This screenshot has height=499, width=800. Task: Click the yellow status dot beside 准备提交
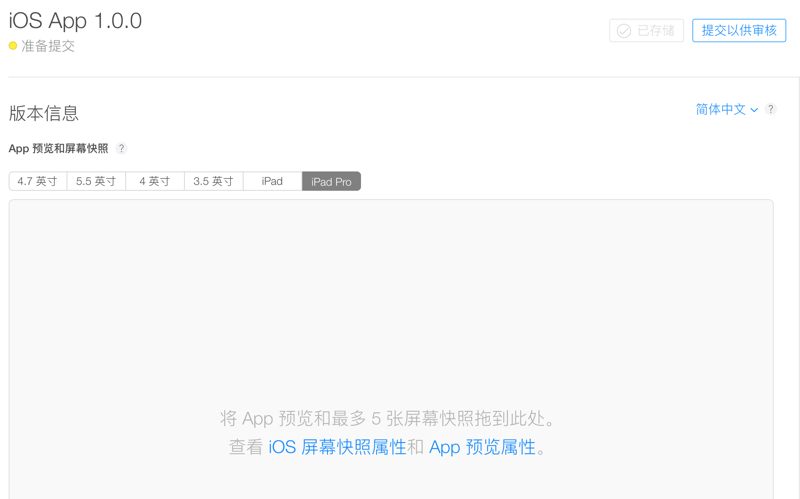pos(13,46)
